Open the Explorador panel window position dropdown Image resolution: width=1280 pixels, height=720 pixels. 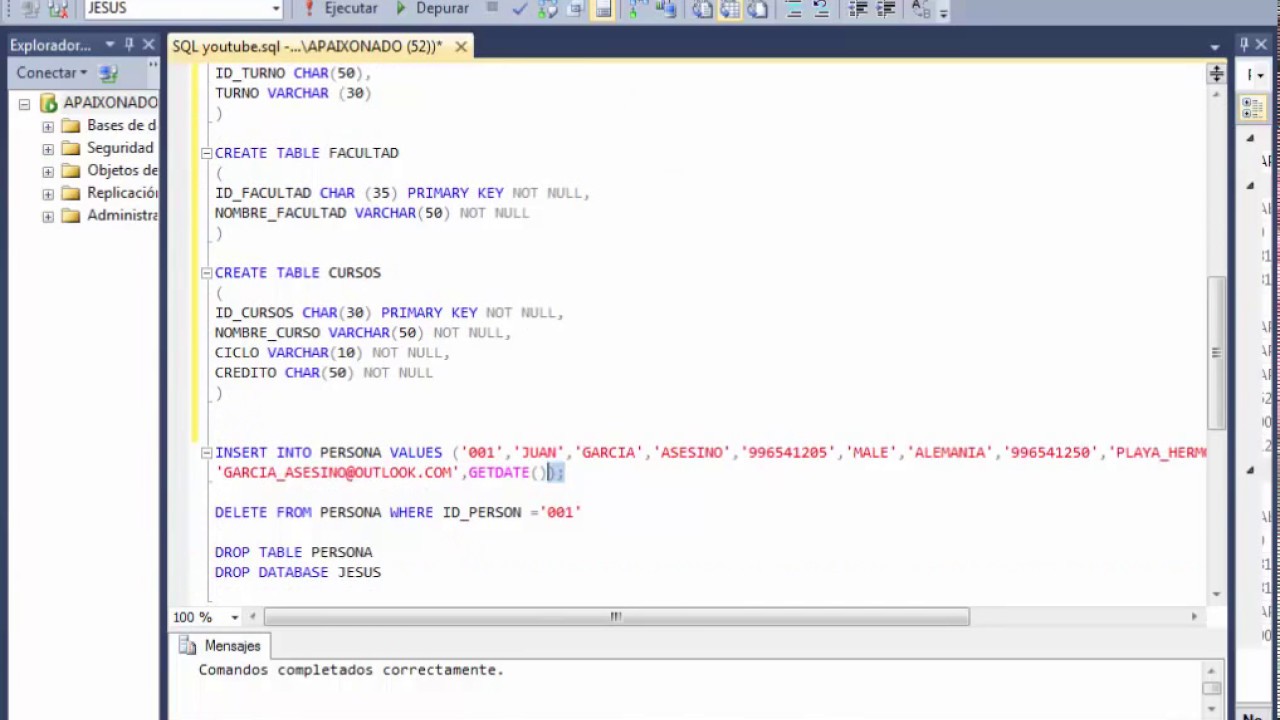point(110,45)
